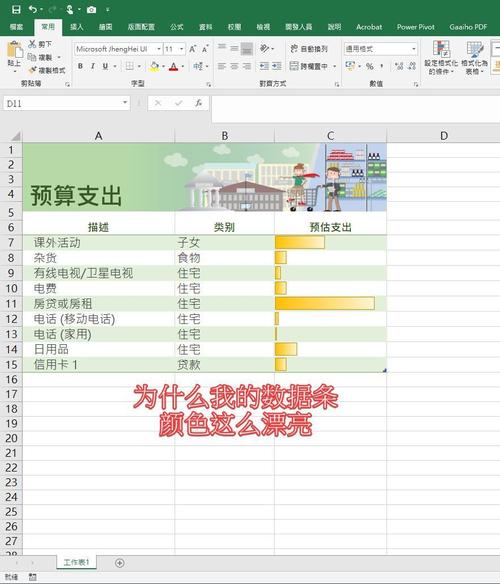Click the text orientation icon
This screenshot has height=584, width=500.
point(264,48)
